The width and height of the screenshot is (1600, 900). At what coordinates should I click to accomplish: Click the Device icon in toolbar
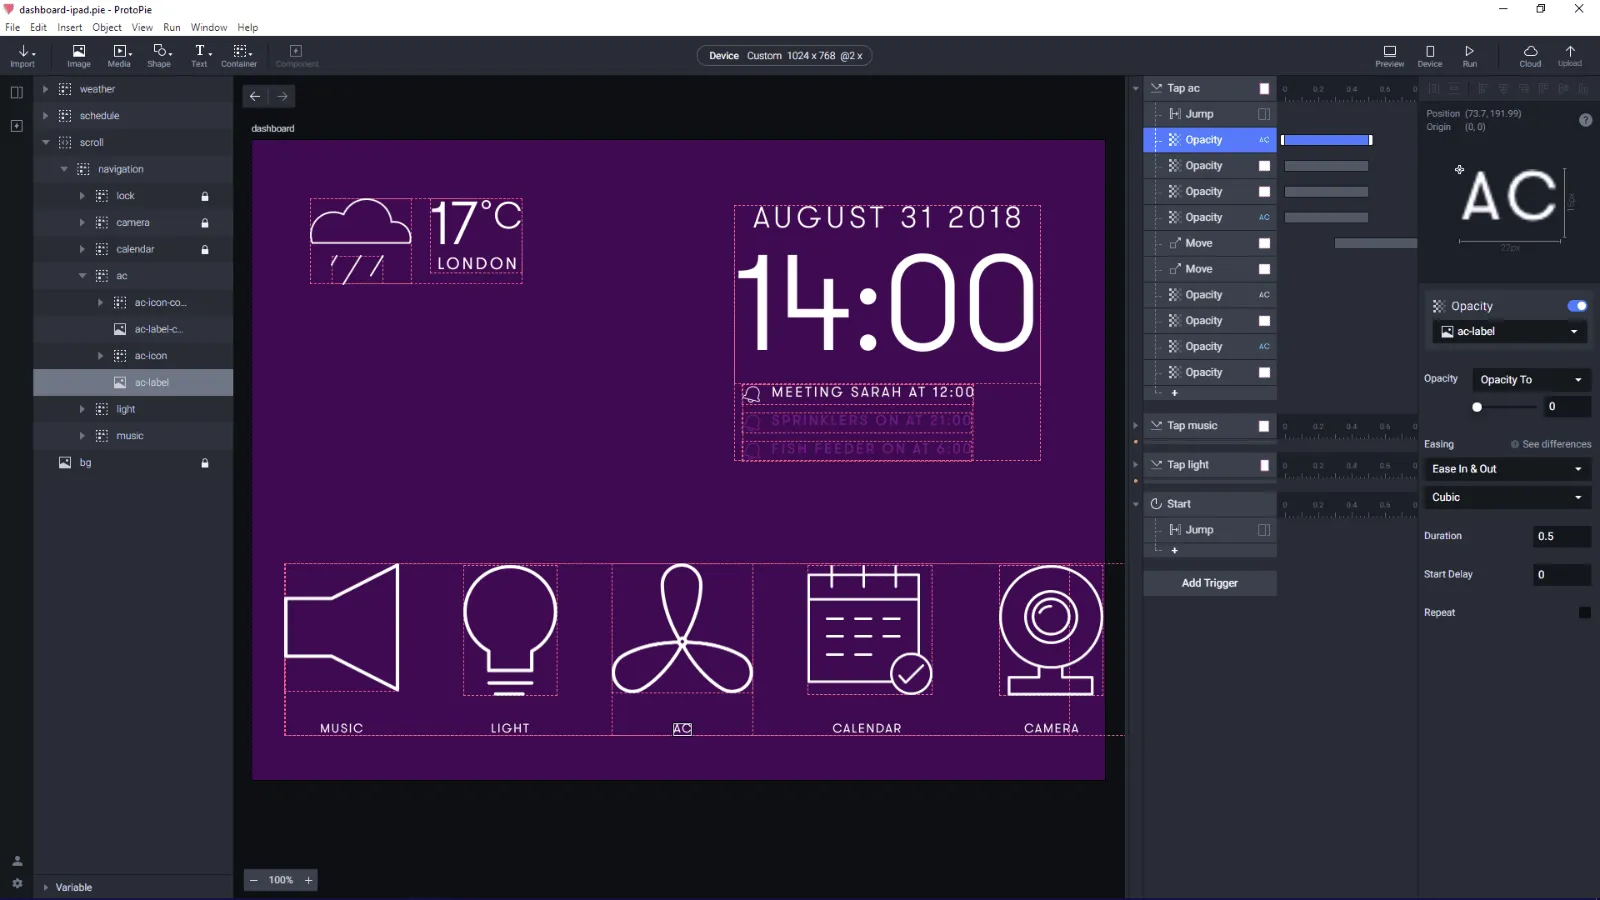point(1430,56)
